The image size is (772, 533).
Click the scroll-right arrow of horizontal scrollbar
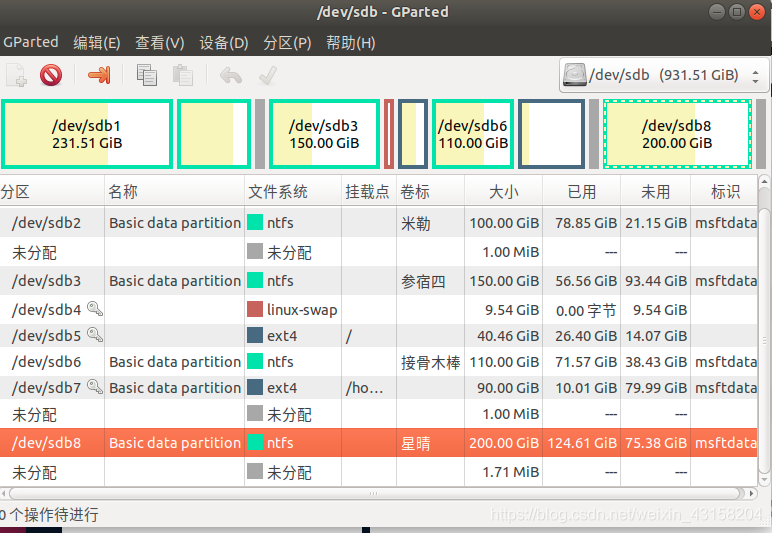click(751, 493)
